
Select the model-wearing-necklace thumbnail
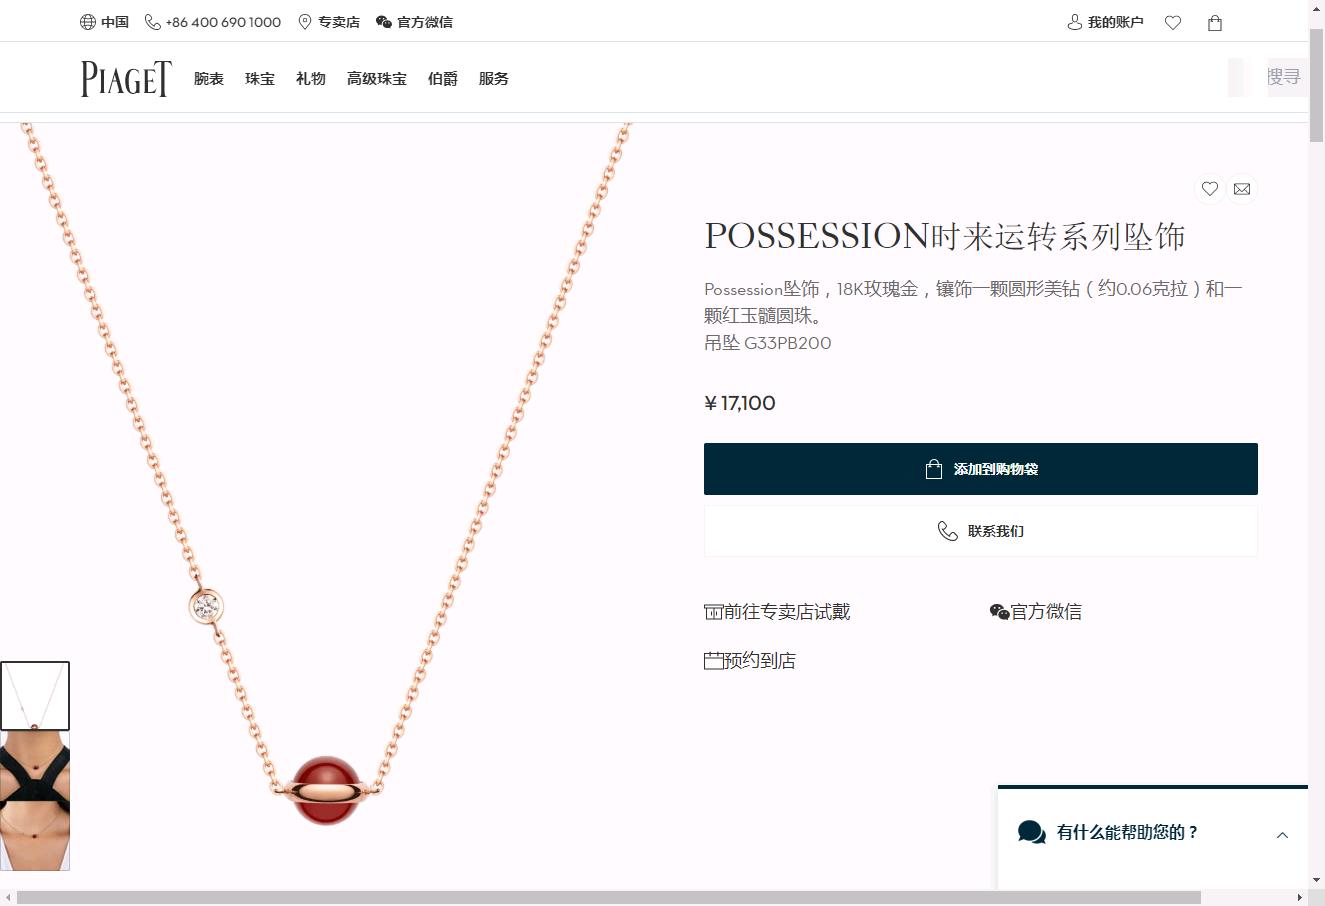coord(35,801)
